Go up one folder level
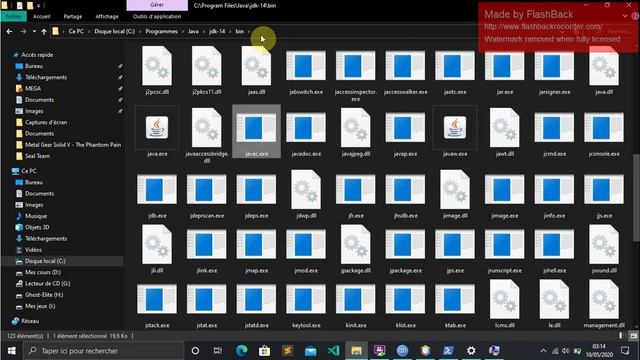 44,31
